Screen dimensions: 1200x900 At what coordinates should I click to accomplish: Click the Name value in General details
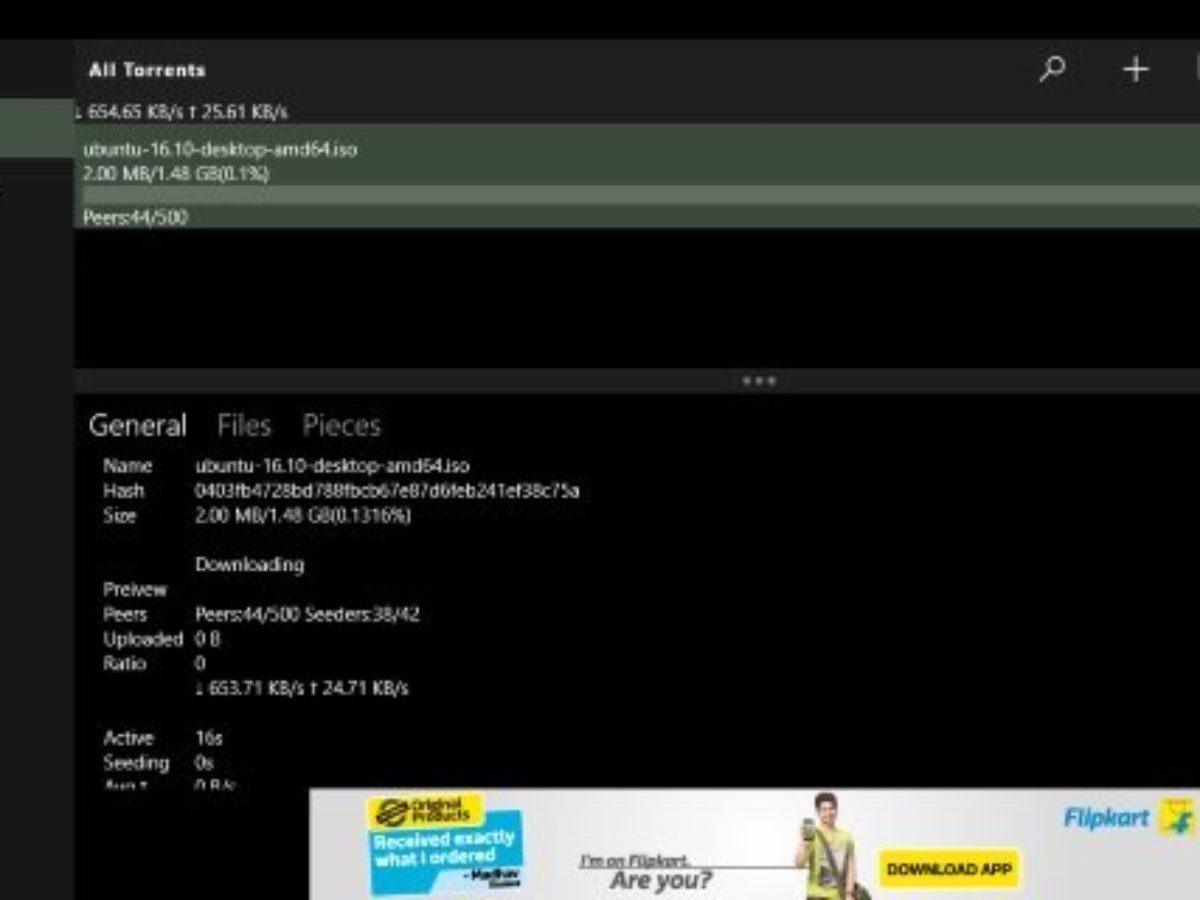332,466
